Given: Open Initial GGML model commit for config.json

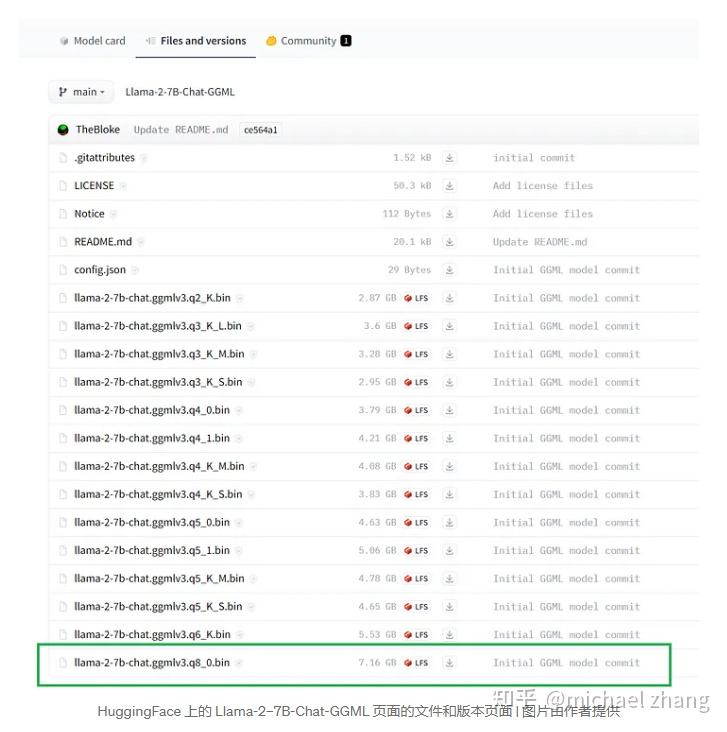Looking at the screenshot, I should [x=566, y=270].
